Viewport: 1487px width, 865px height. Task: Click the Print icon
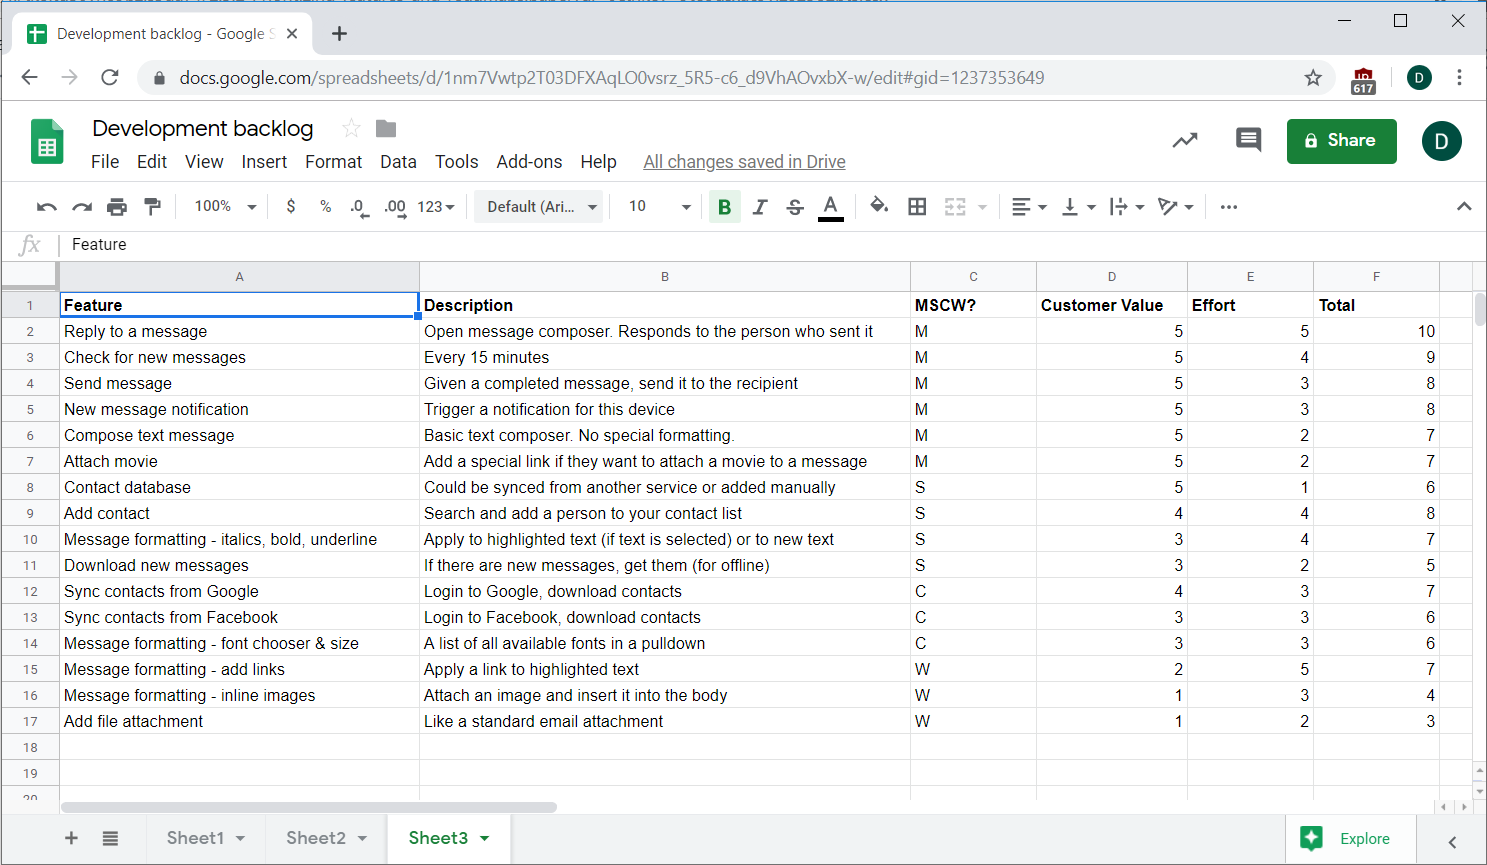coord(117,207)
